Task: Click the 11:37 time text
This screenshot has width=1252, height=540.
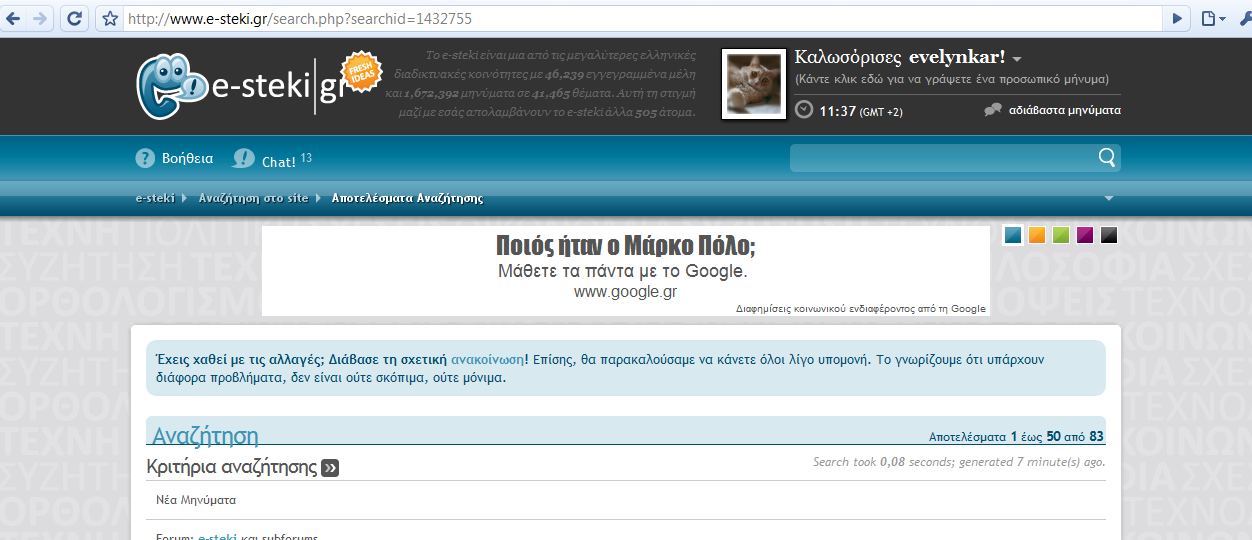Action: click(x=837, y=111)
